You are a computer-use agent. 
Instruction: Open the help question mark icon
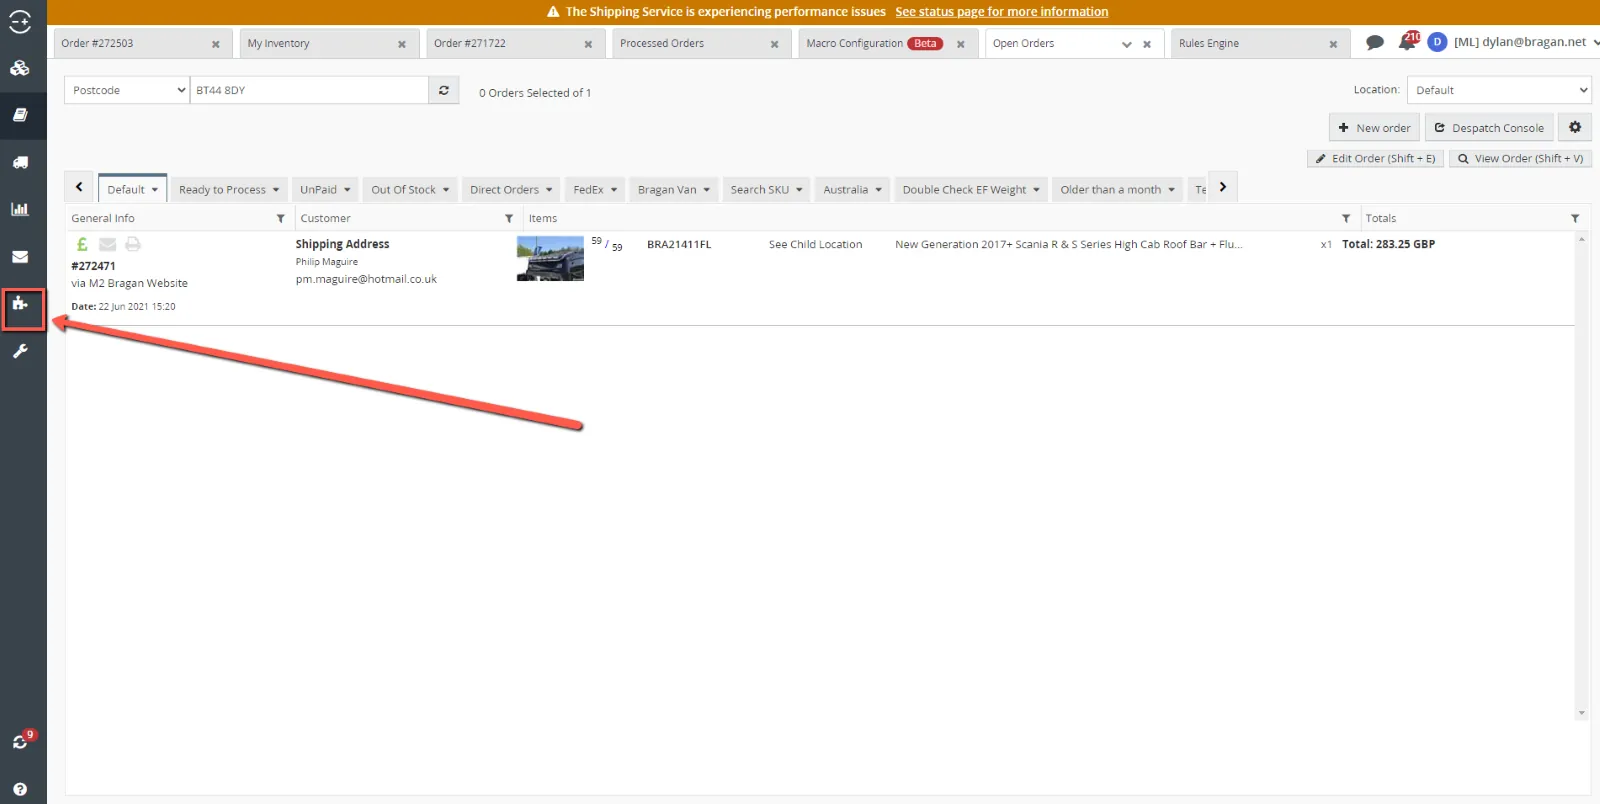pyautogui.click(x=20, y=789)
